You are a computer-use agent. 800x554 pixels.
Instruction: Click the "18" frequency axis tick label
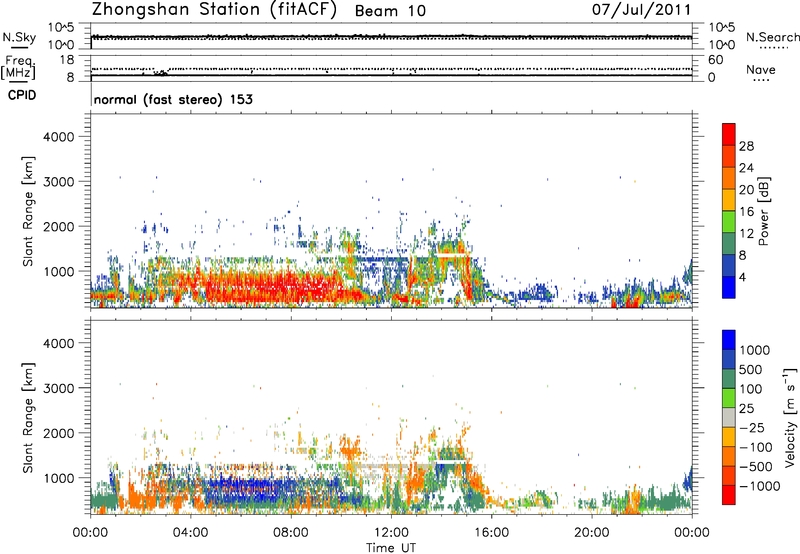67,60
